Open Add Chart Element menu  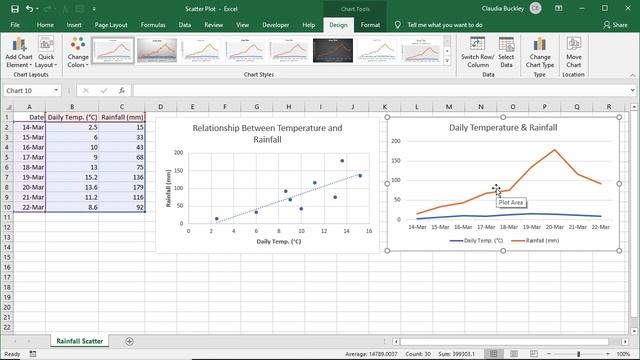coord(19,53)
